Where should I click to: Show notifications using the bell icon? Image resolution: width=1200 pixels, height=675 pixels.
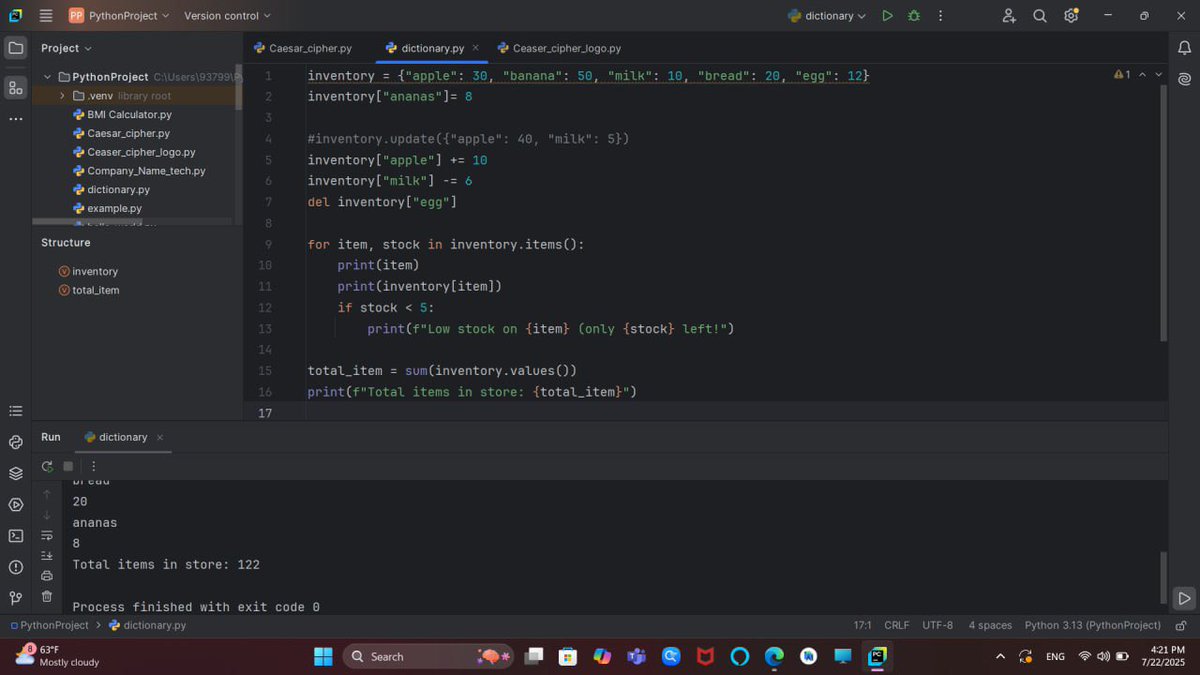(x=1184, y=47)
